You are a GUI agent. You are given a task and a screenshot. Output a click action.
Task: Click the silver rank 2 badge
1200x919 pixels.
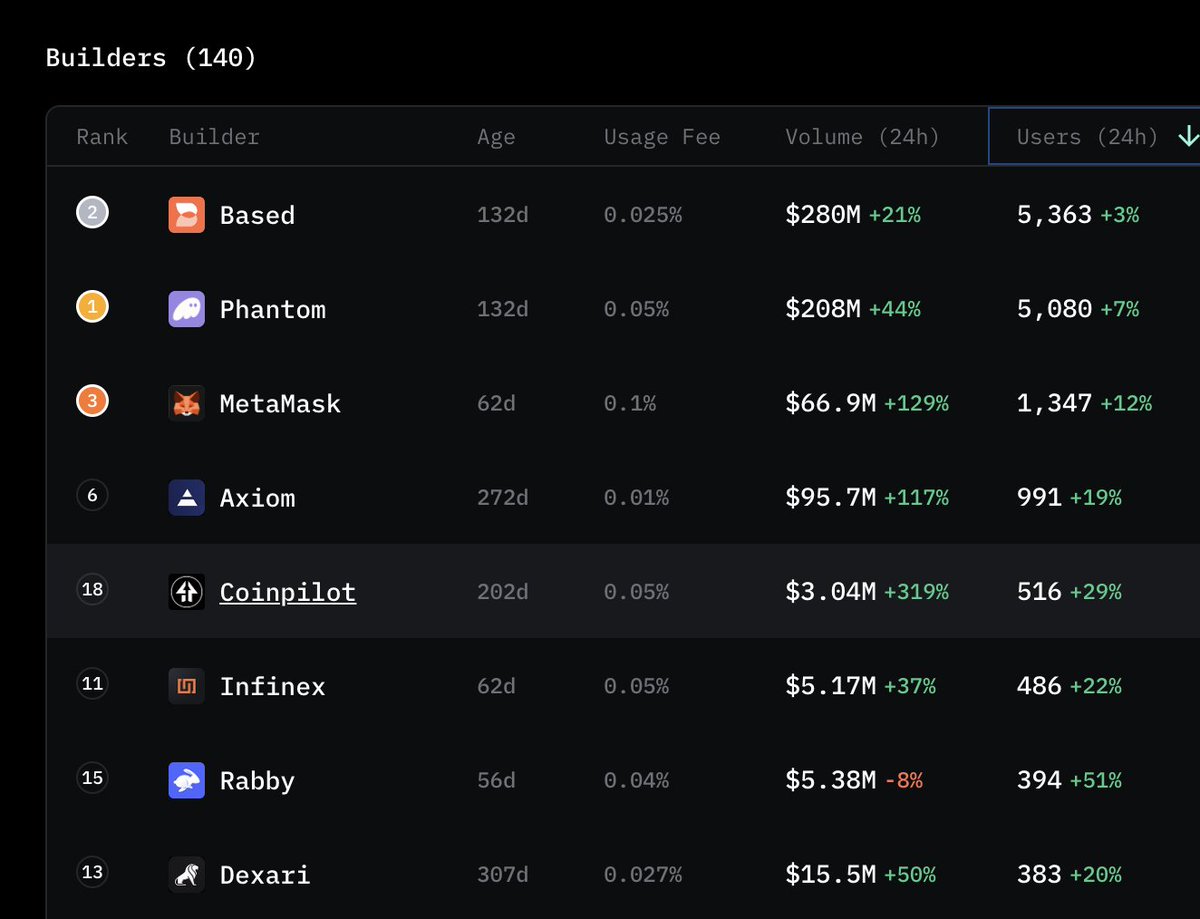click(92, 213)
